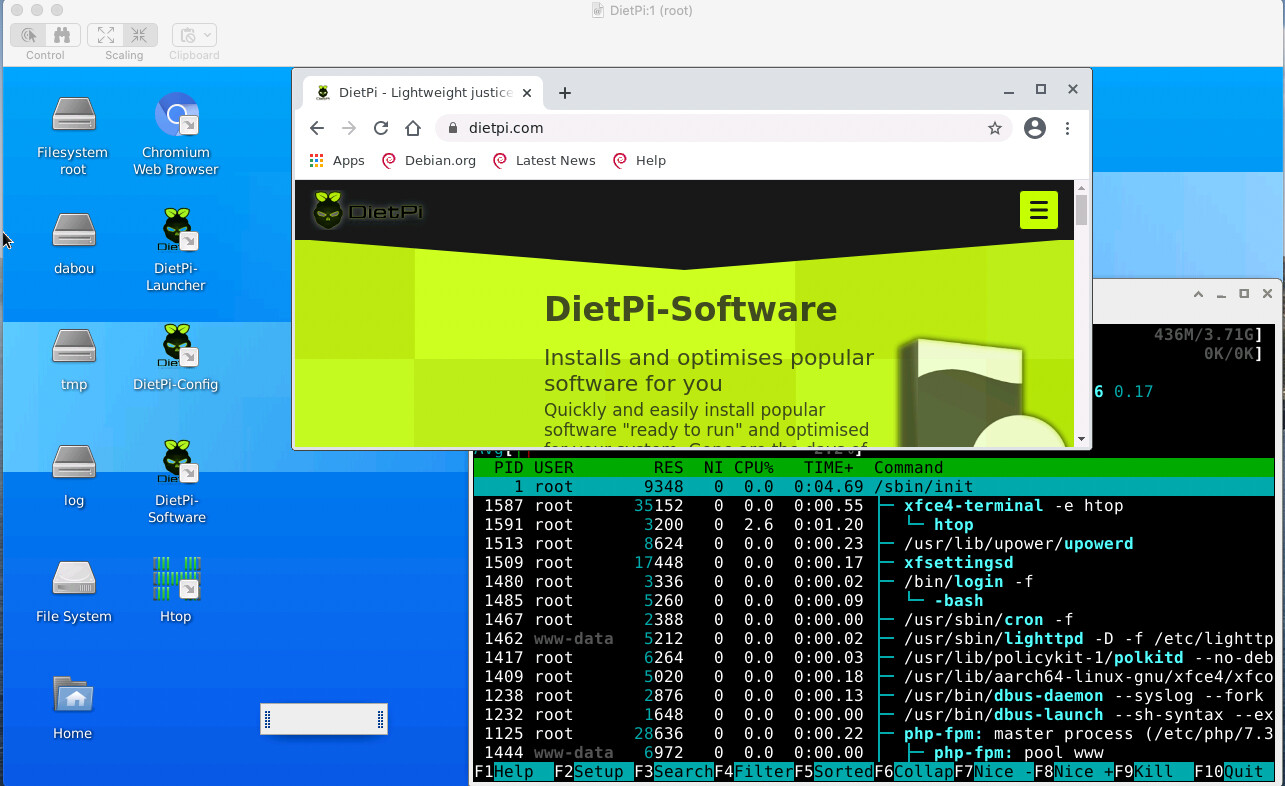The width and height of the screenshot is (1285, 786).
Task: Sort htop by RES column header
Action: [x=669, y=468]
